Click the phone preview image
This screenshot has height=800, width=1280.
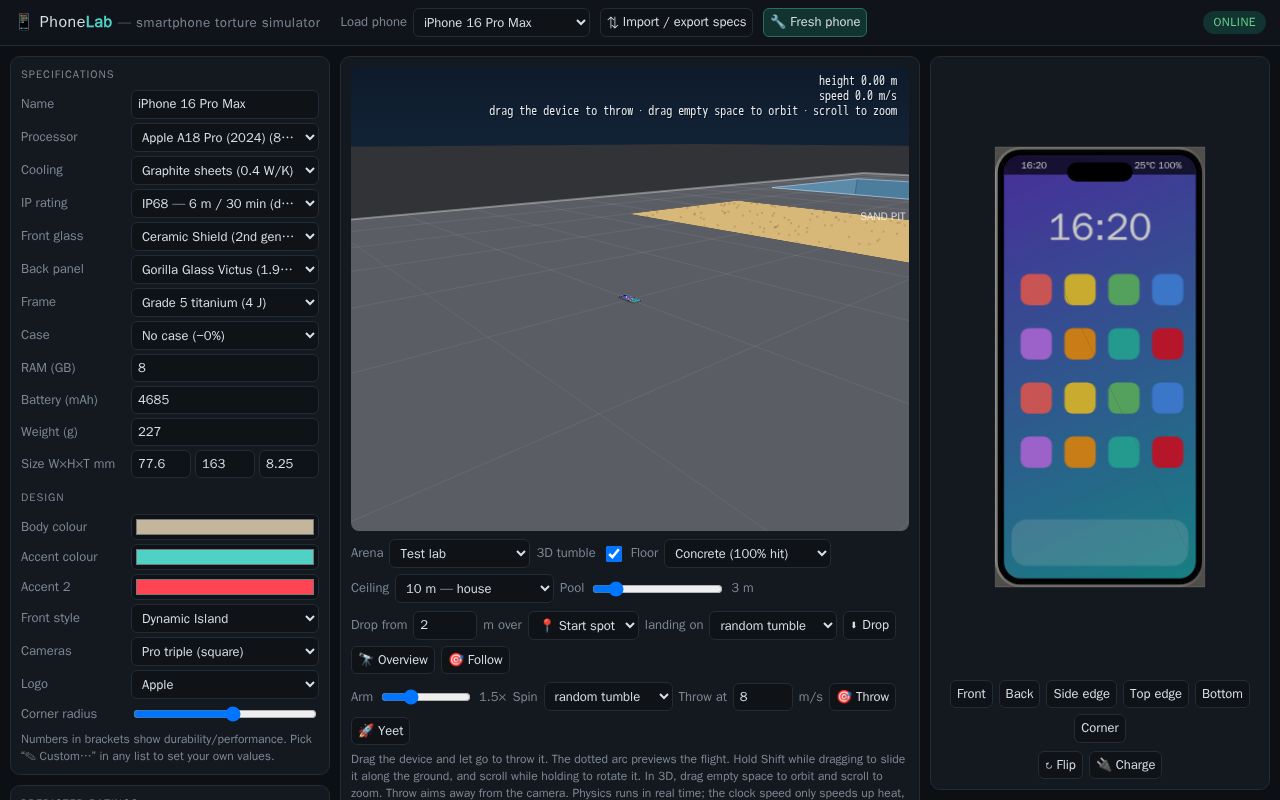point(1100,367)
